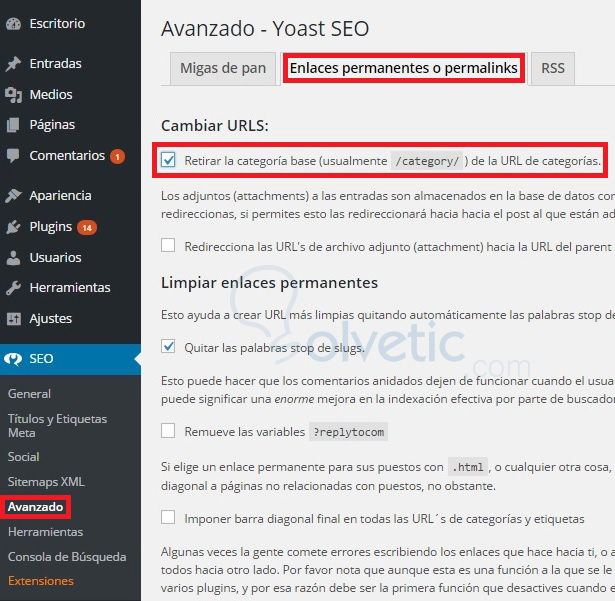Select the SEO menu item
The width and height of the screenshot is (615, 601).
click(71, 359)
